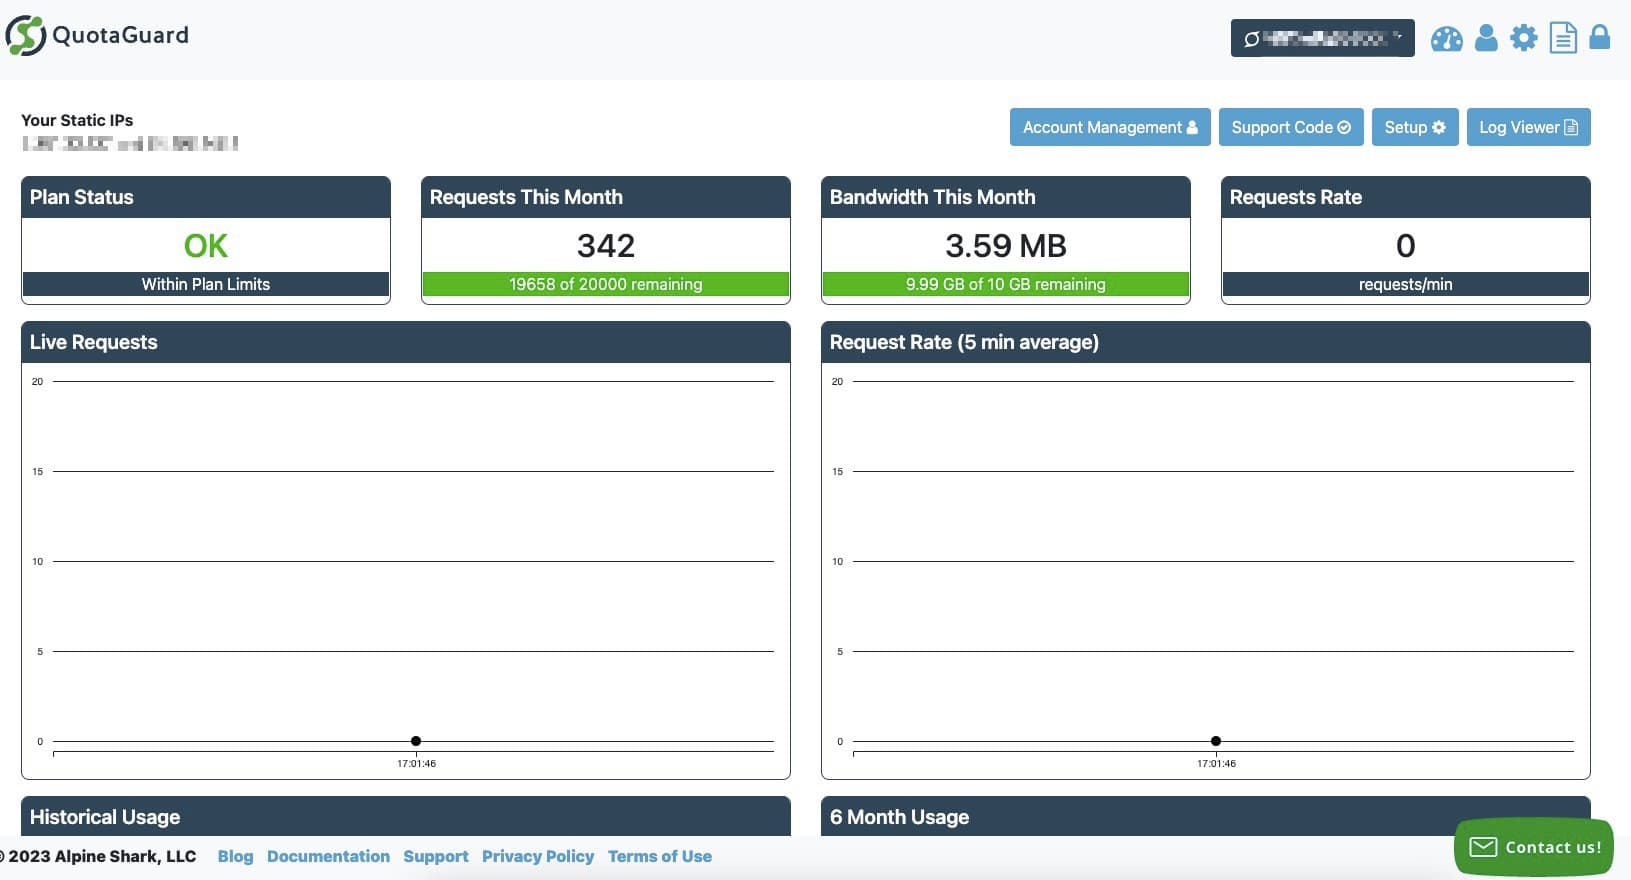
Task: Click the 342 requests count
Action: [x=606, y=245]
